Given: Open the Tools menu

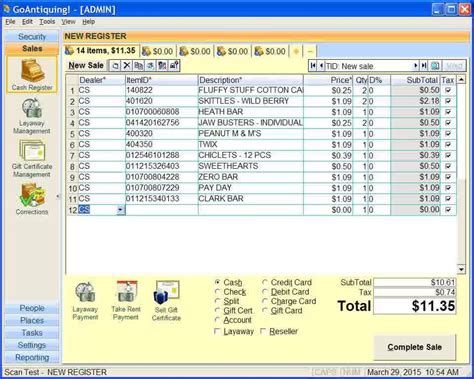Looking at the screenshot, I should (47, 22).
